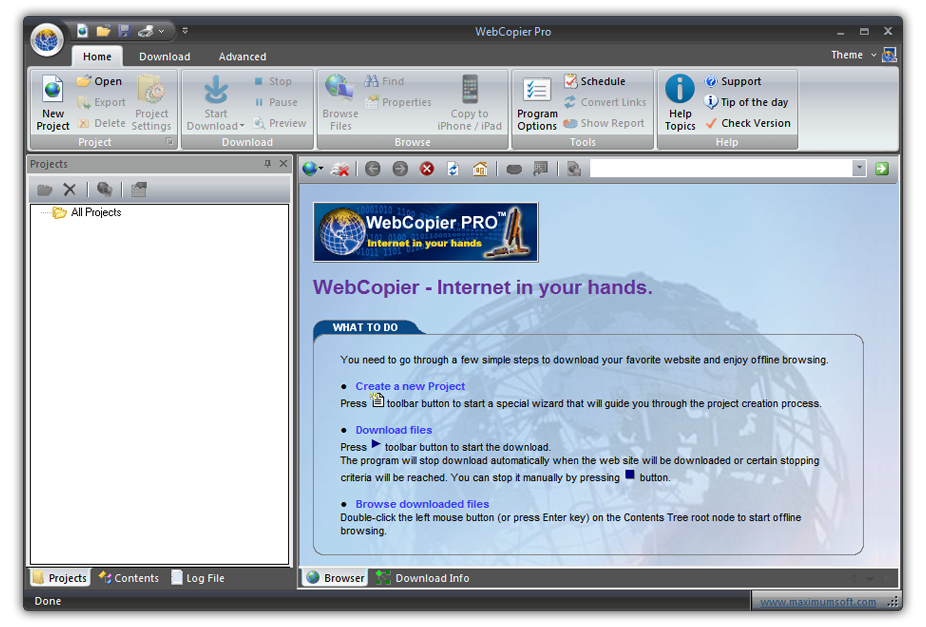Viewport: 926px width, 627px height.
Task: Click the quick access open folder icon
Action: pyautogui.click(x=103, y=30)
